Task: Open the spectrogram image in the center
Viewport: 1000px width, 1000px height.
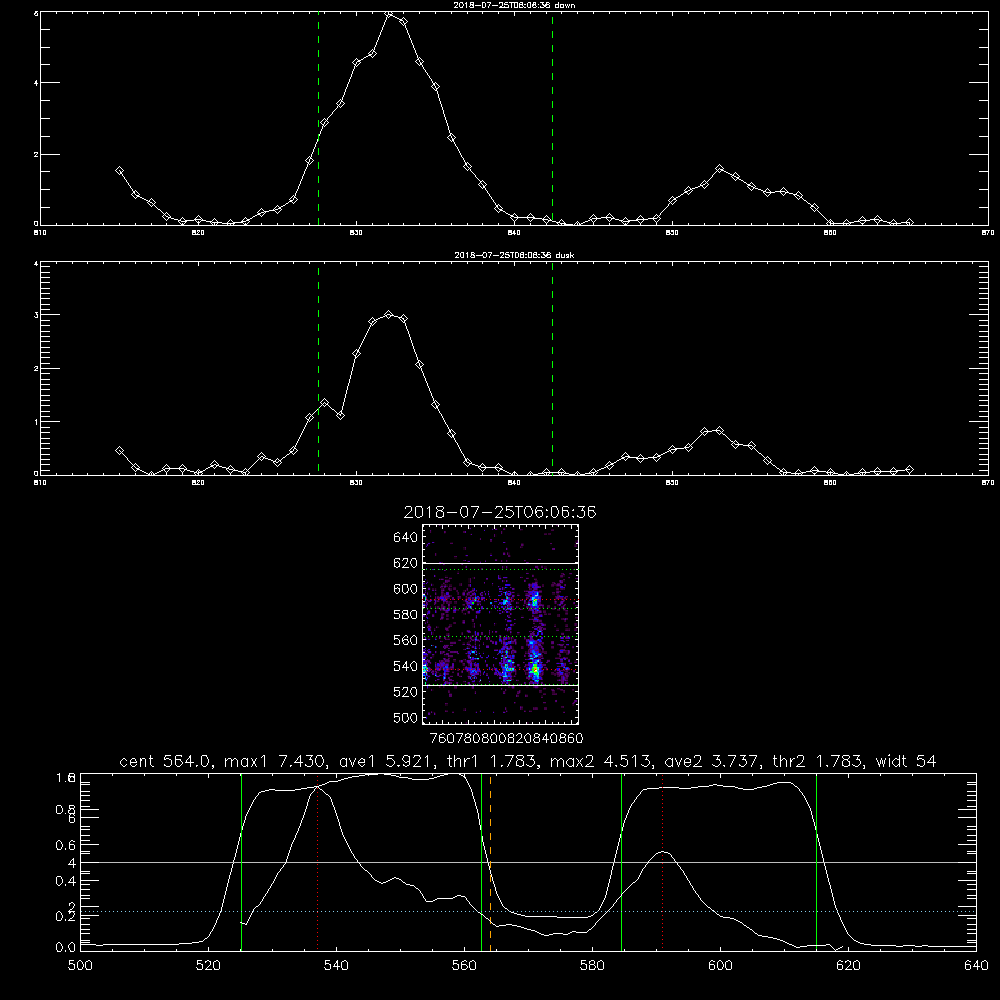Action: tap(501, 624)
